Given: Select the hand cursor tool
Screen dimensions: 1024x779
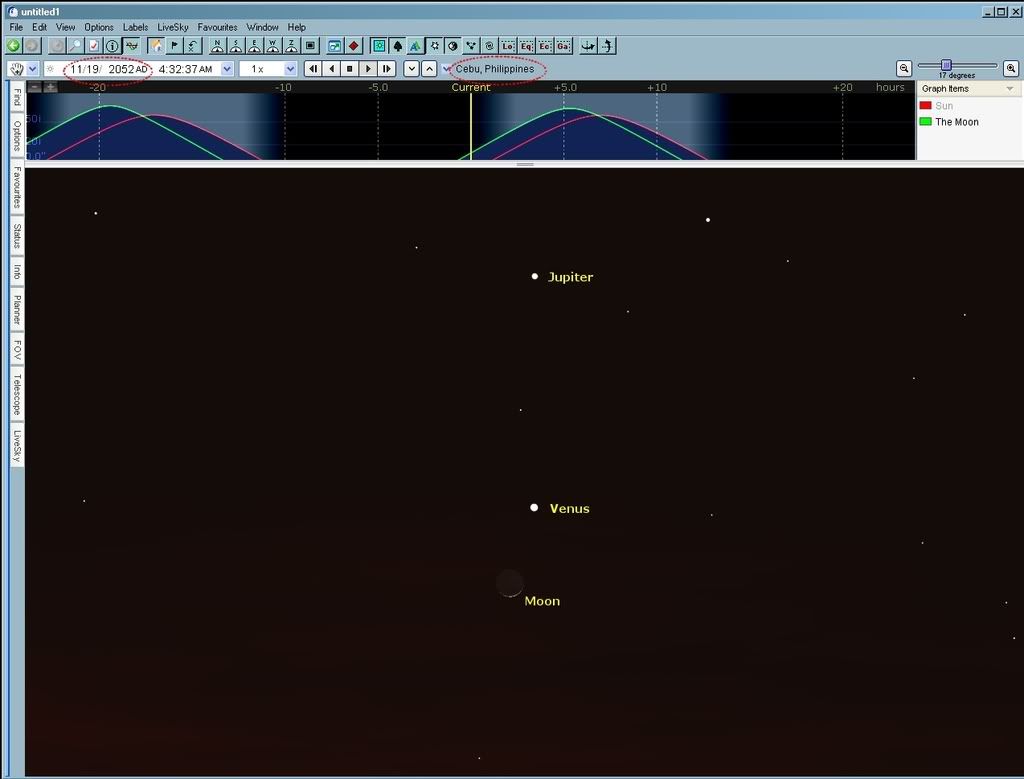Looking at the screenshot, I should click(x=16, y=69).
